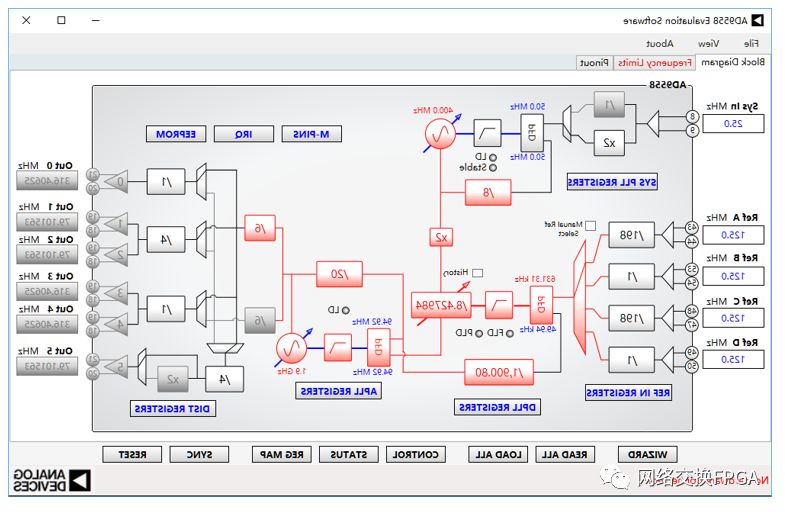Click the red /1,900.08 feedback divider
Image resolution: width=785 pixels, height=512 pixels.
499,372
